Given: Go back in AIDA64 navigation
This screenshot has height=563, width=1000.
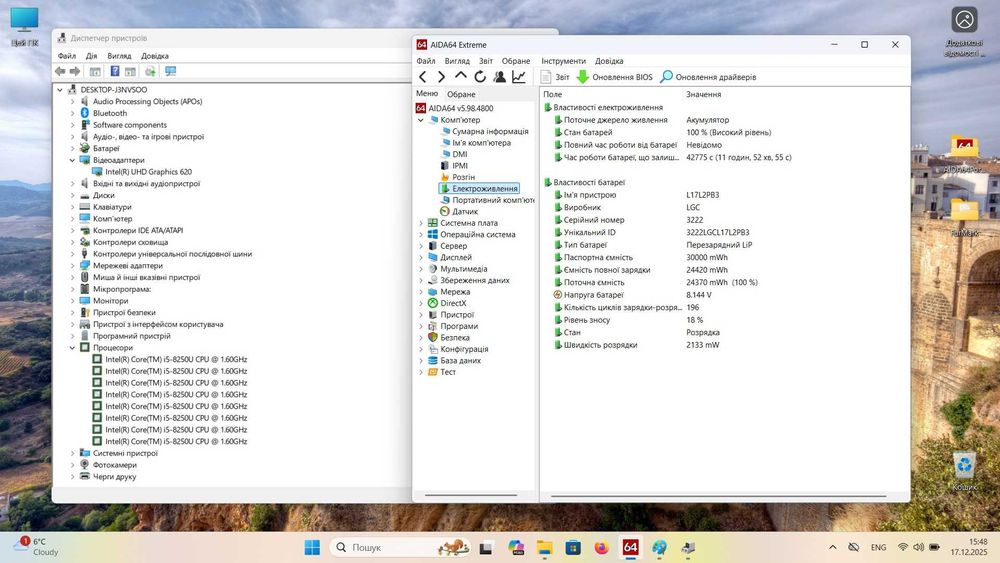Looking at the screenshot, I should click(x=422, y=77).
